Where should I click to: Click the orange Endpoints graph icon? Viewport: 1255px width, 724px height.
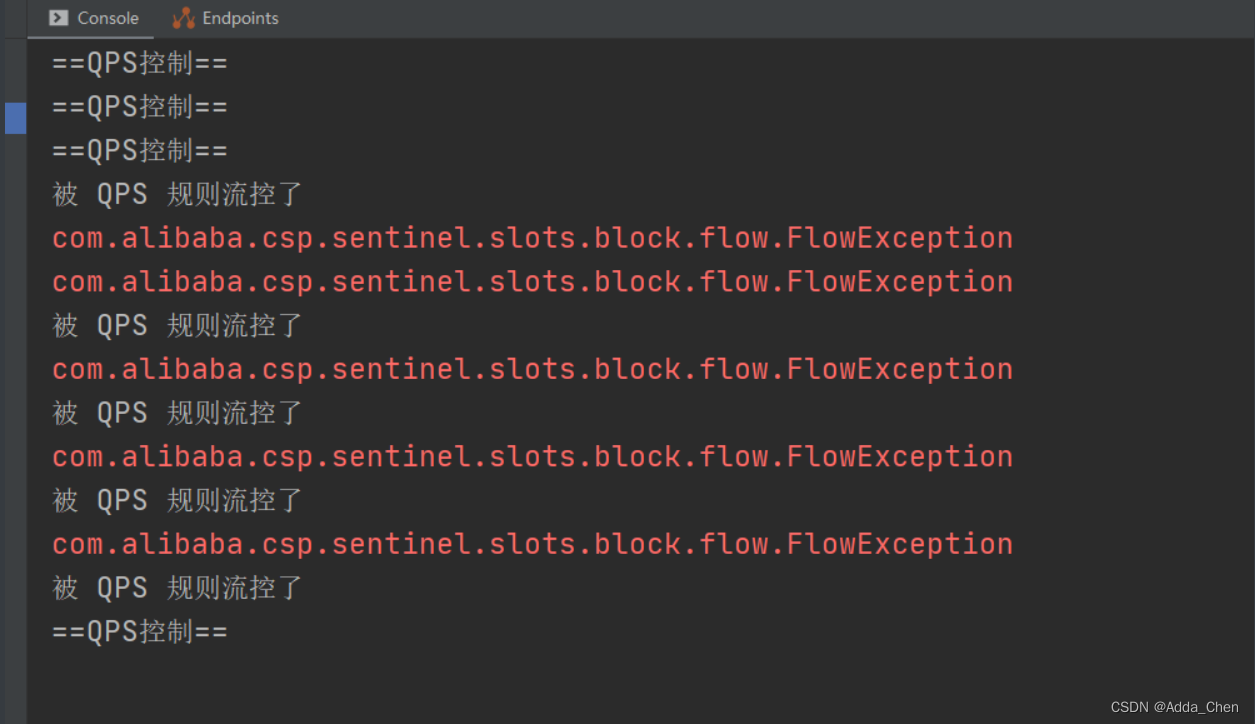point(183,18)
